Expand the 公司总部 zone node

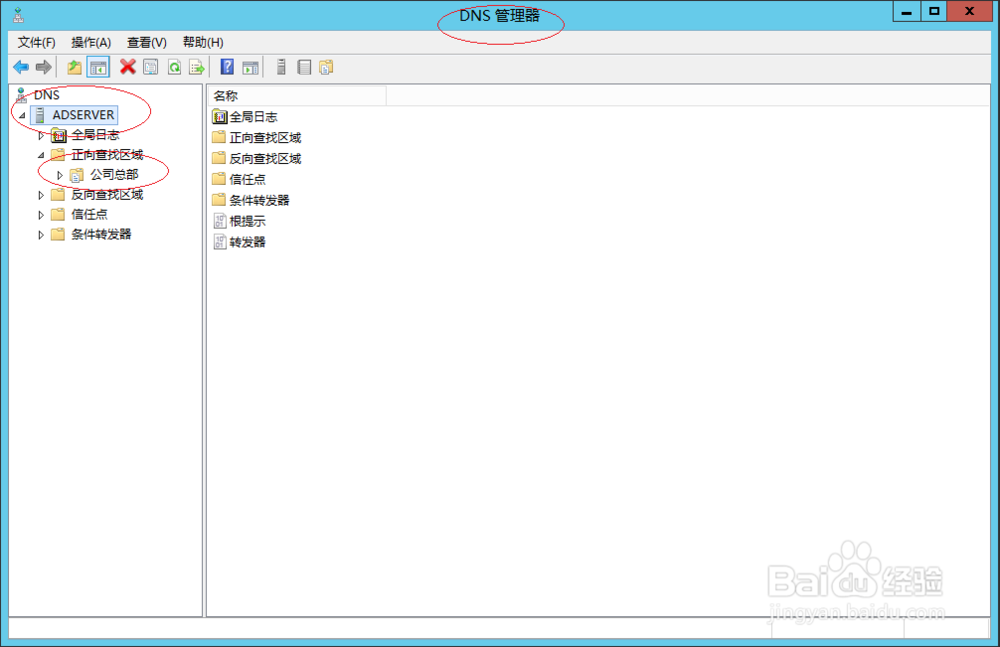pos(59,174)
